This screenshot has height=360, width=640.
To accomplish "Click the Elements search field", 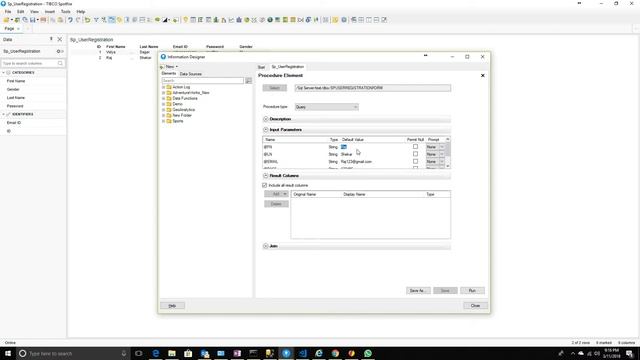I will (x=203, y=81).
